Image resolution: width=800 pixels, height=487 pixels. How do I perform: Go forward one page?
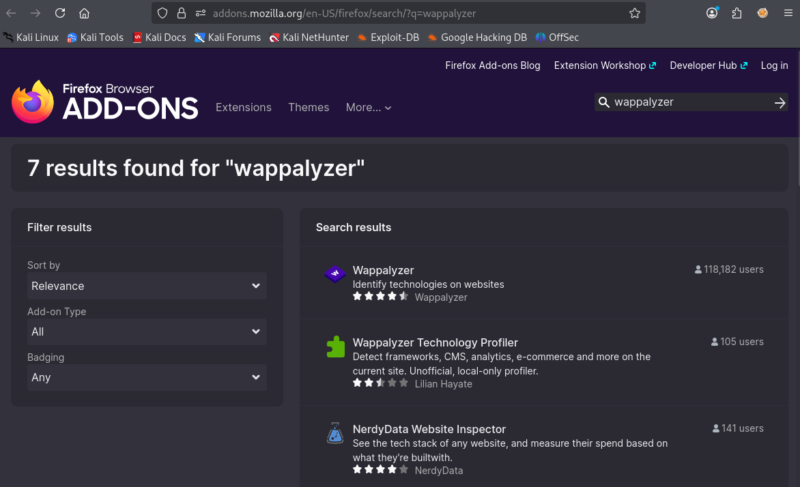point(35,13)
